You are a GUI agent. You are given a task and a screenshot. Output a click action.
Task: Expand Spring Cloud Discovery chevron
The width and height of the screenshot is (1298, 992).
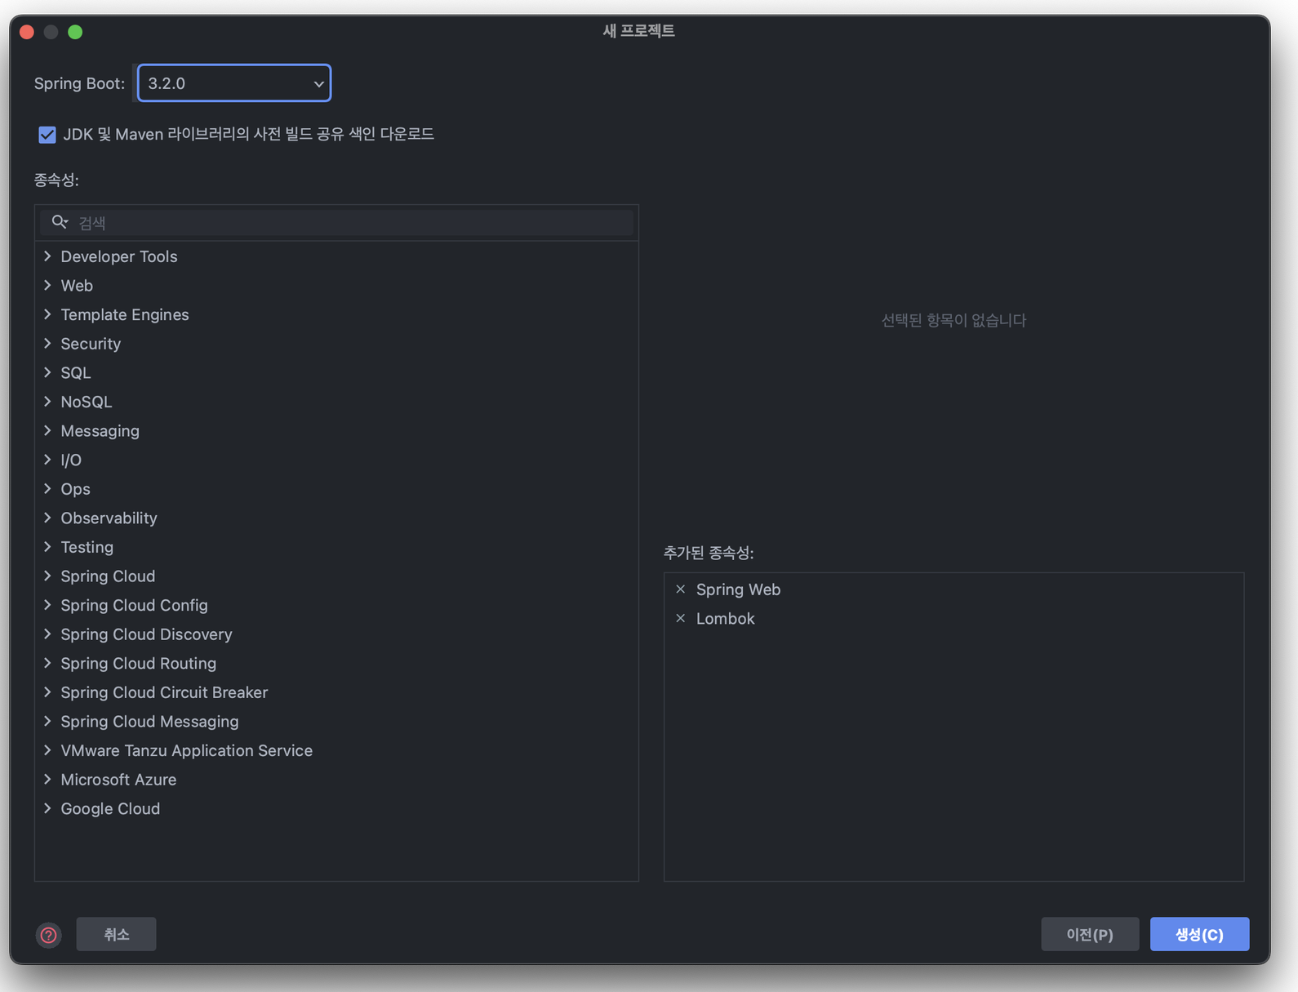47,634
